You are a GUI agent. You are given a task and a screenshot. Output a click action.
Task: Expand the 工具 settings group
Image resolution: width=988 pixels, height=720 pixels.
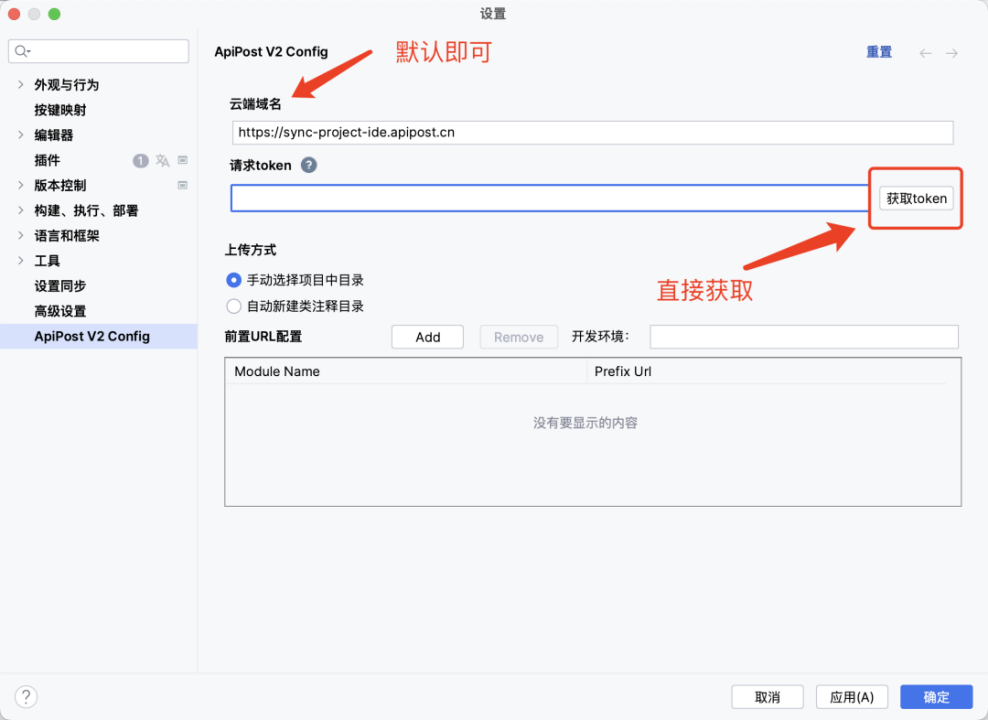21,261
